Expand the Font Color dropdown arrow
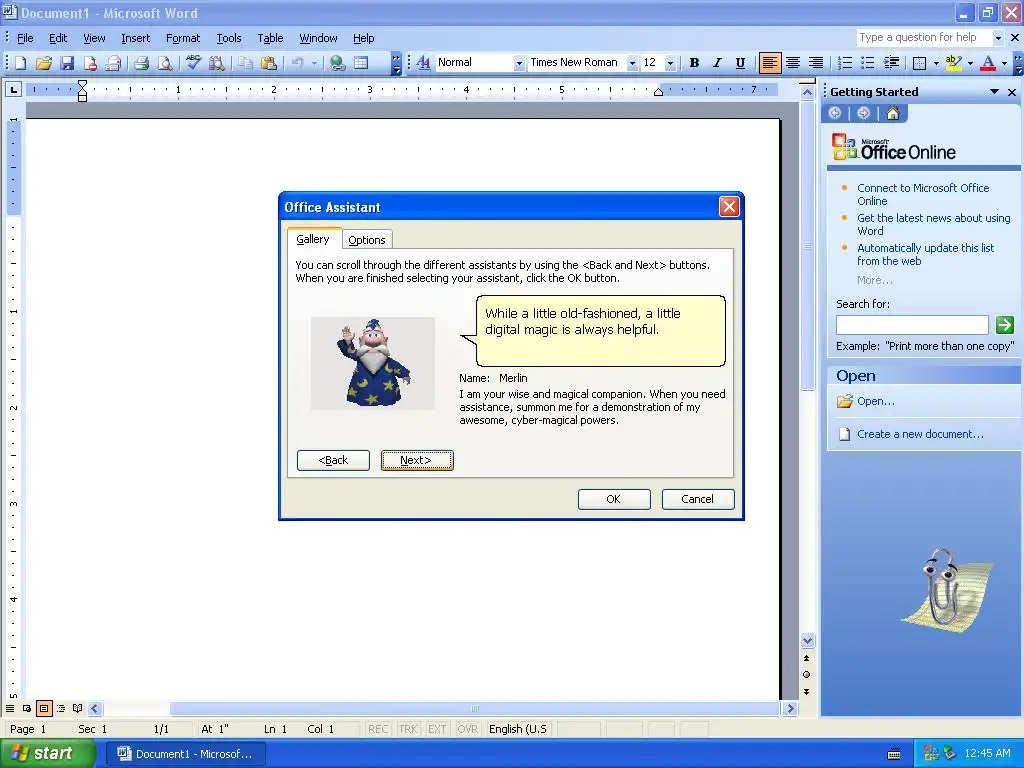This screenshot has height=768, width=1024. tap(1004, 63)
